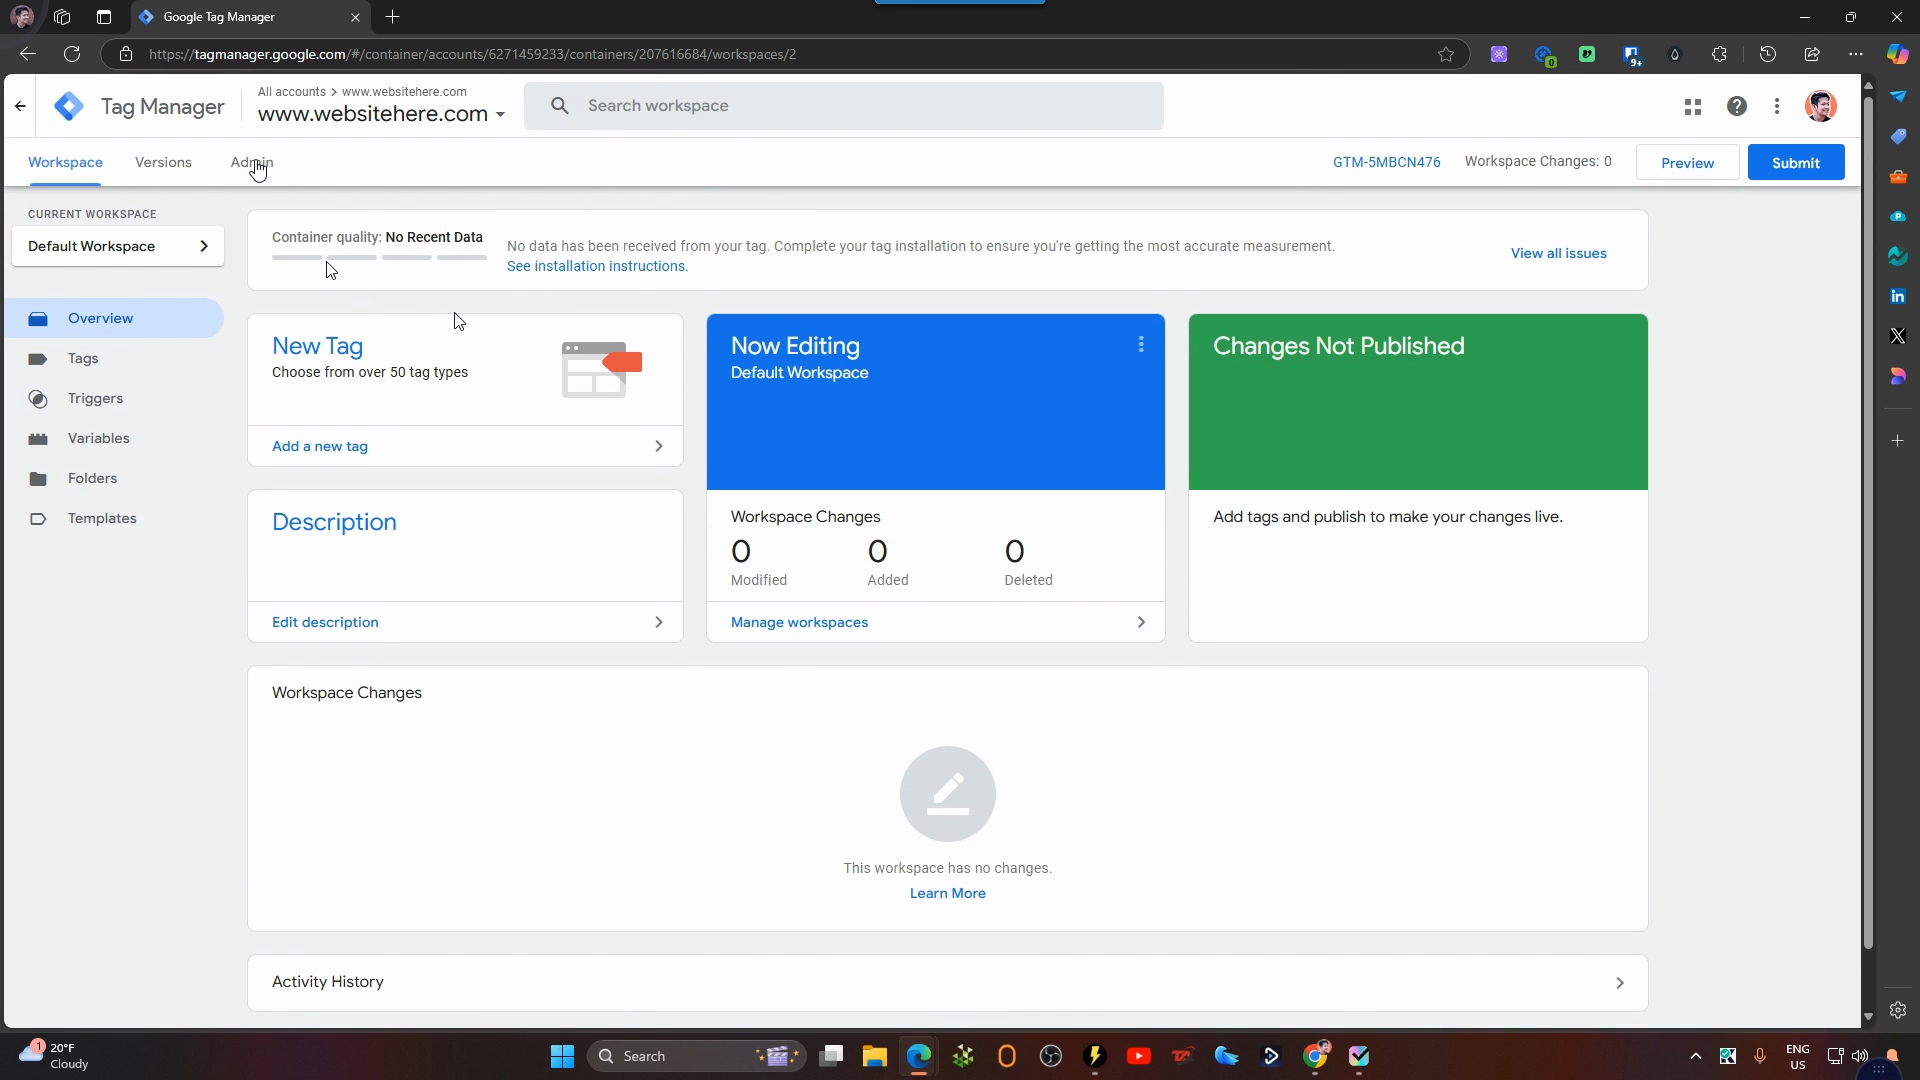This screenshot has height=1080, width=1920.
Task: Open the www.websitehere.com container dropdown
Action: [381, 114]
